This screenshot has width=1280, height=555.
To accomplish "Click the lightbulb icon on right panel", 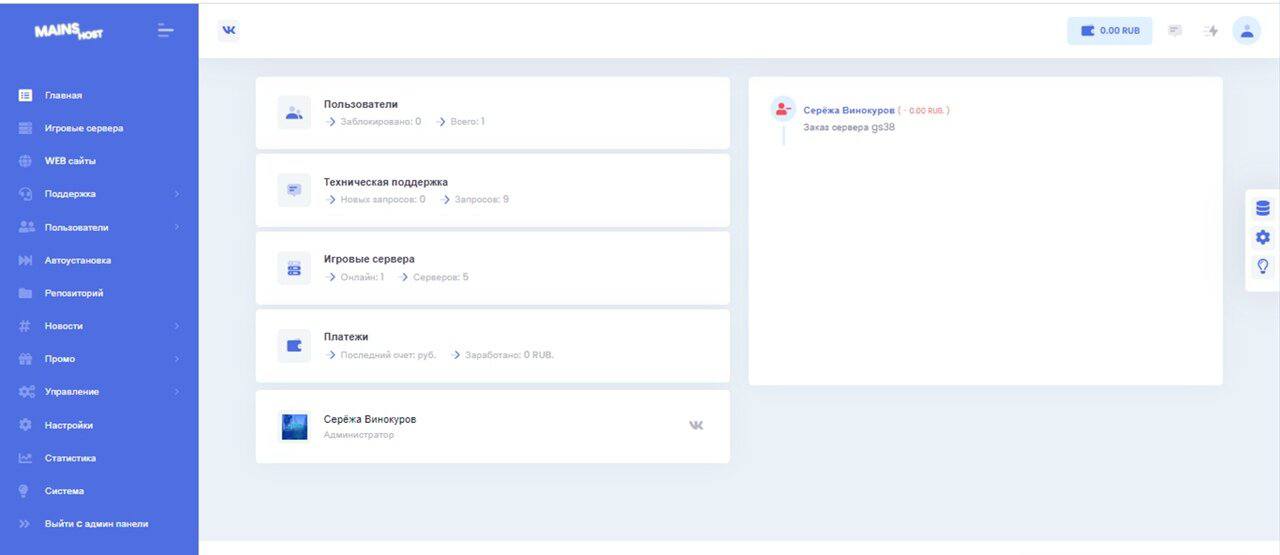I will pyautogui.click(x=1262, y=266).
